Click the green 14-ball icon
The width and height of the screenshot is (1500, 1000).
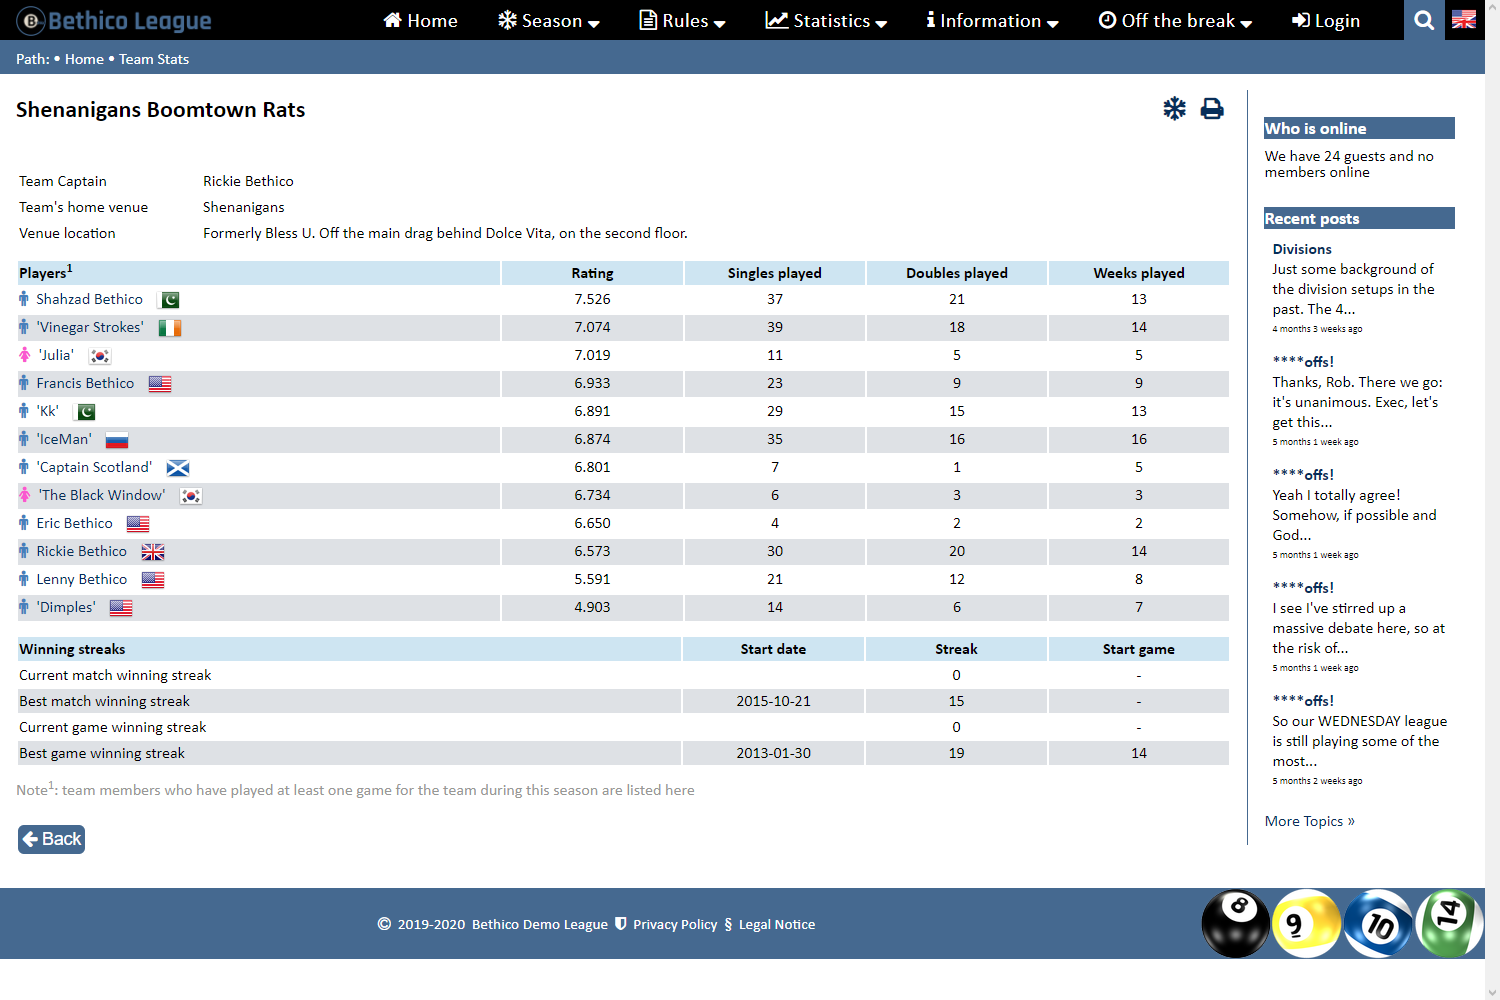coord(1449,921)
